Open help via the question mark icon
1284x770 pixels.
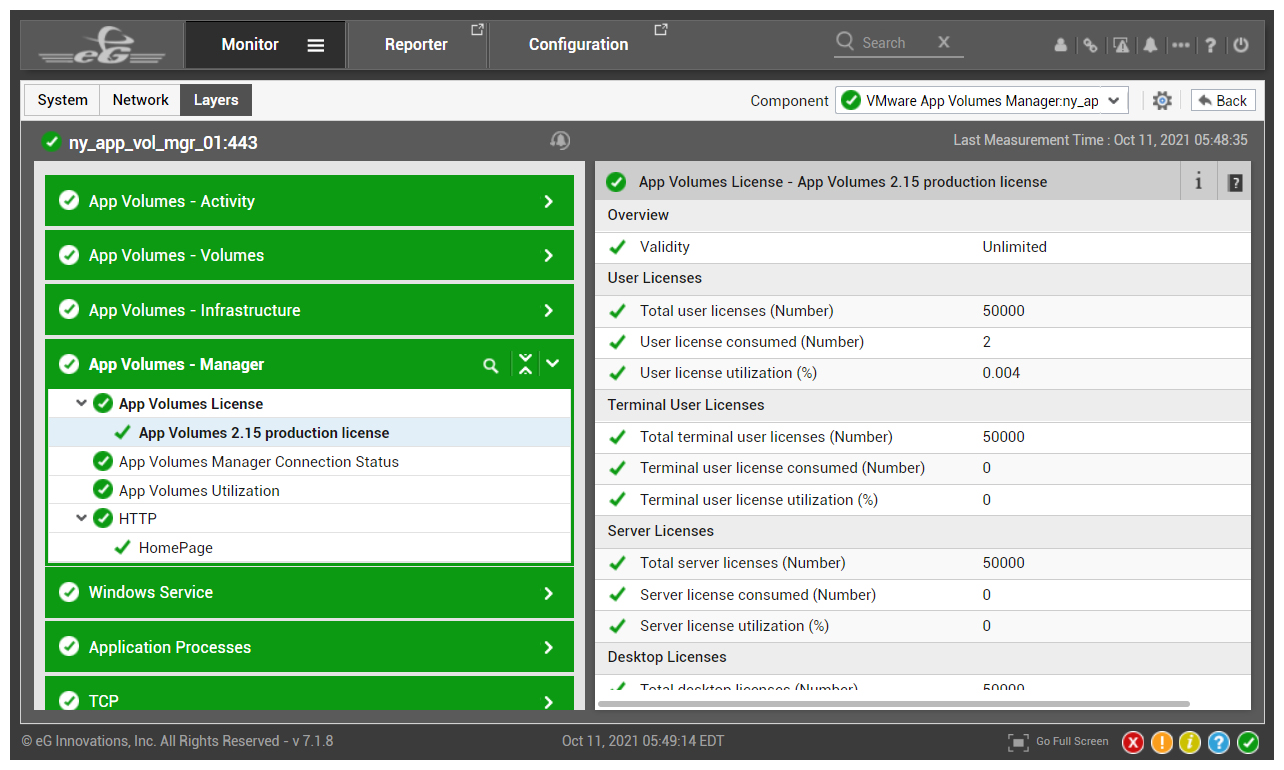click(1211, 45)
